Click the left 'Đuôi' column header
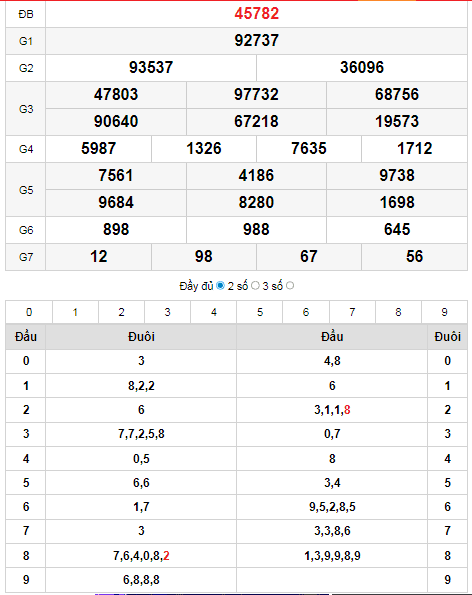Screen dimensions: 472x595 pyautogui.click(x=141, y=337)
